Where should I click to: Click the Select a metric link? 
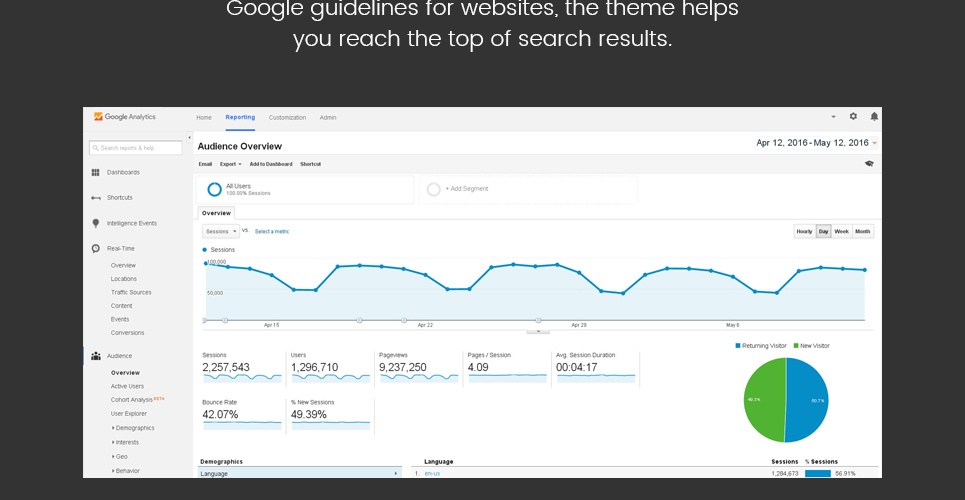click(x=272, y=232)
